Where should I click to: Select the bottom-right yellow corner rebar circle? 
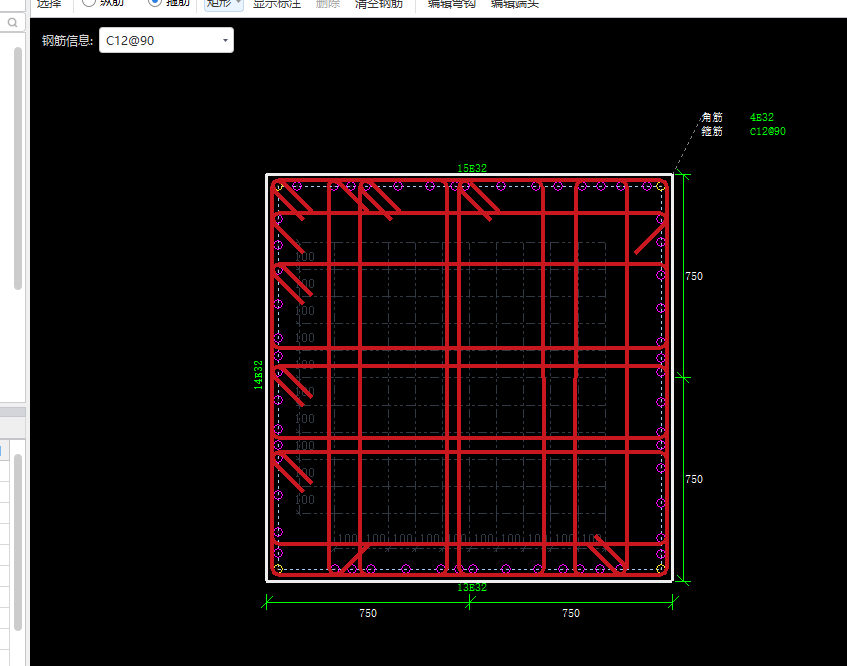pyautogui.click(x=660, y=568)
